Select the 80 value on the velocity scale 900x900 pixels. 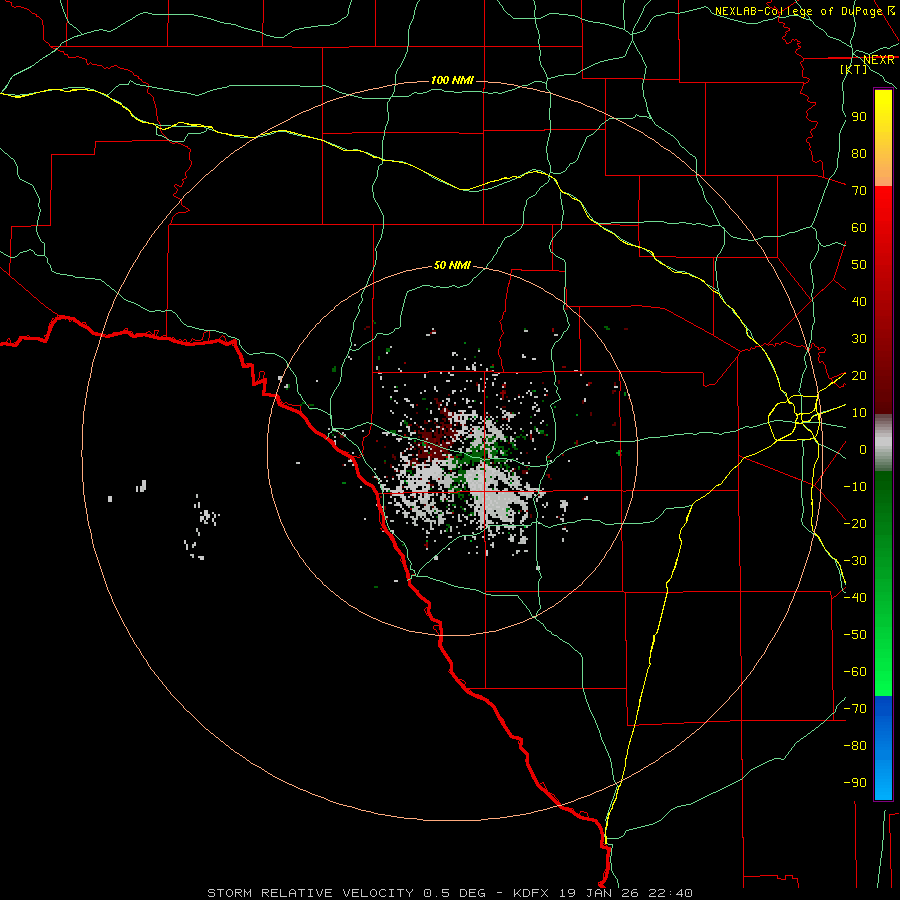click(x=859, y=154)
